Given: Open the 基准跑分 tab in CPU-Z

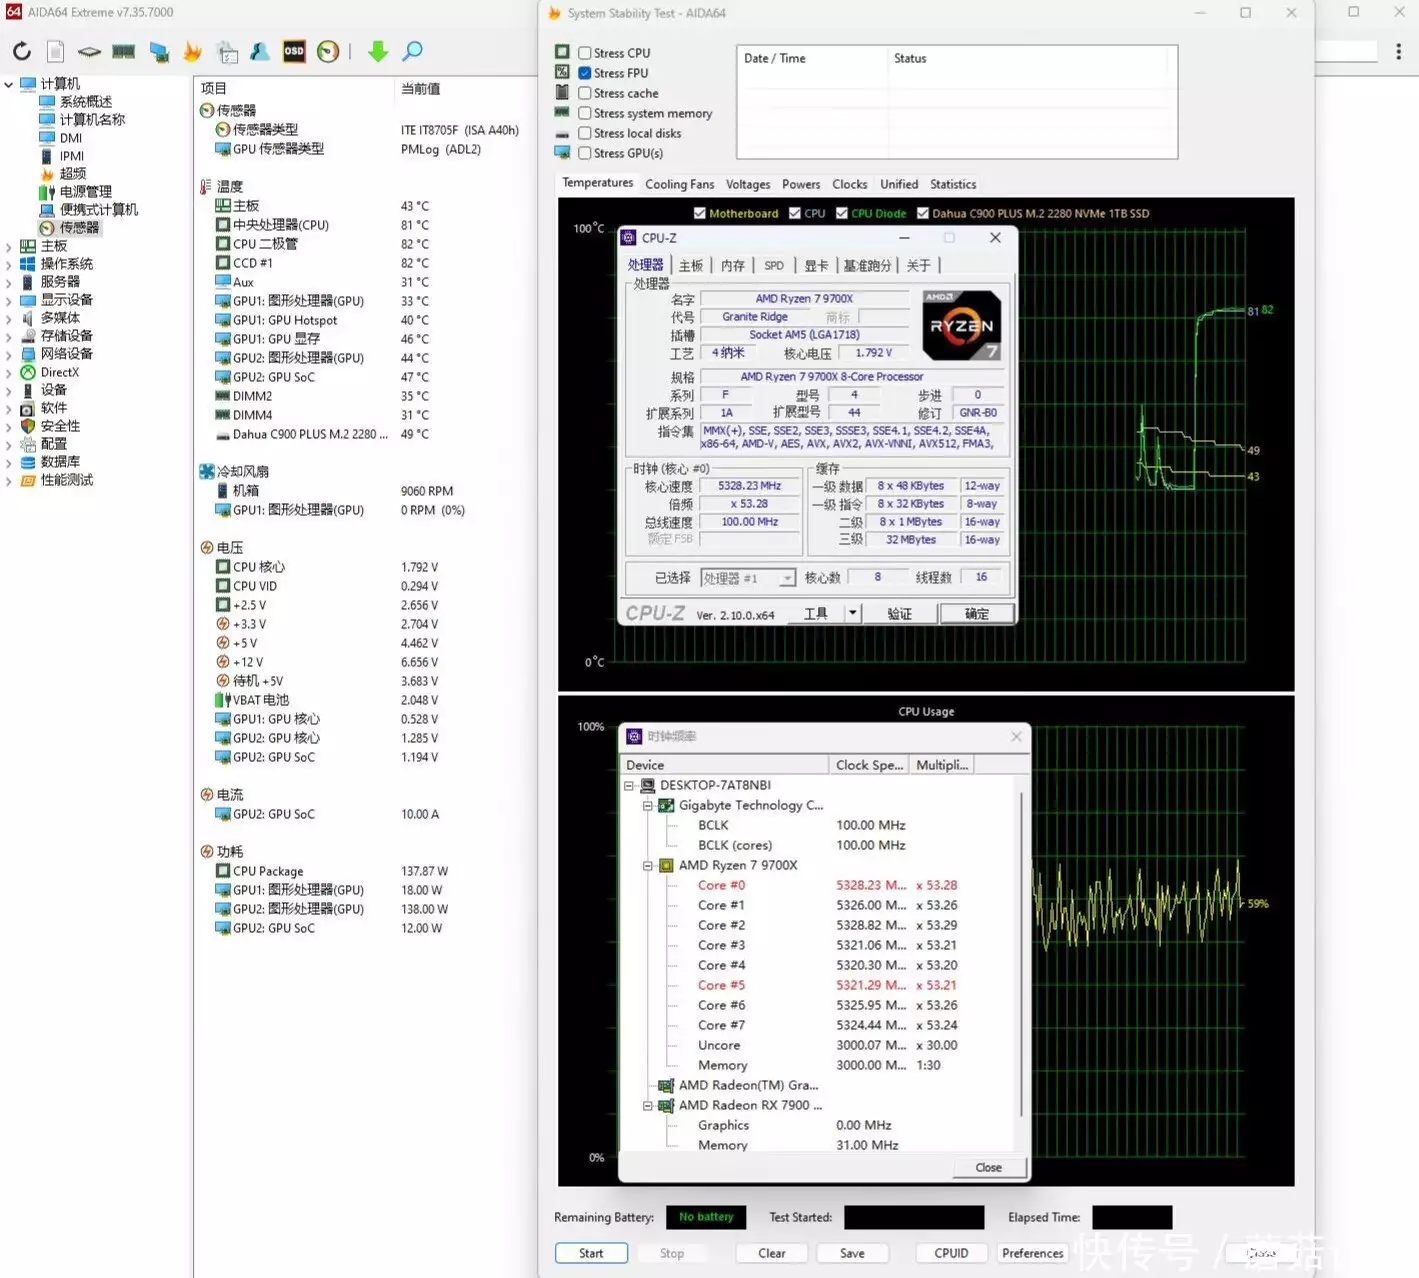Looking at the screenshot, I should coord(867,265).
